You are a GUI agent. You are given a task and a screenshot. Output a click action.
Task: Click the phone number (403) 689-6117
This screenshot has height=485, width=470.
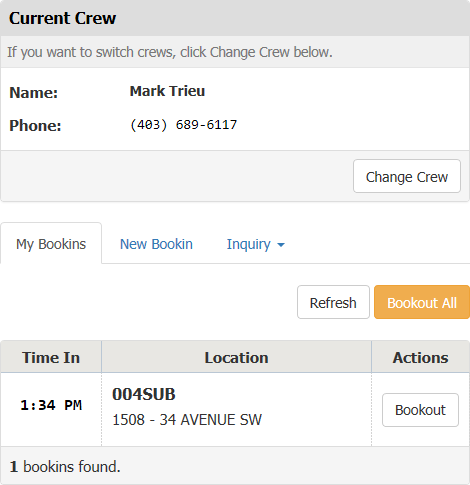[x=183, y=125]
